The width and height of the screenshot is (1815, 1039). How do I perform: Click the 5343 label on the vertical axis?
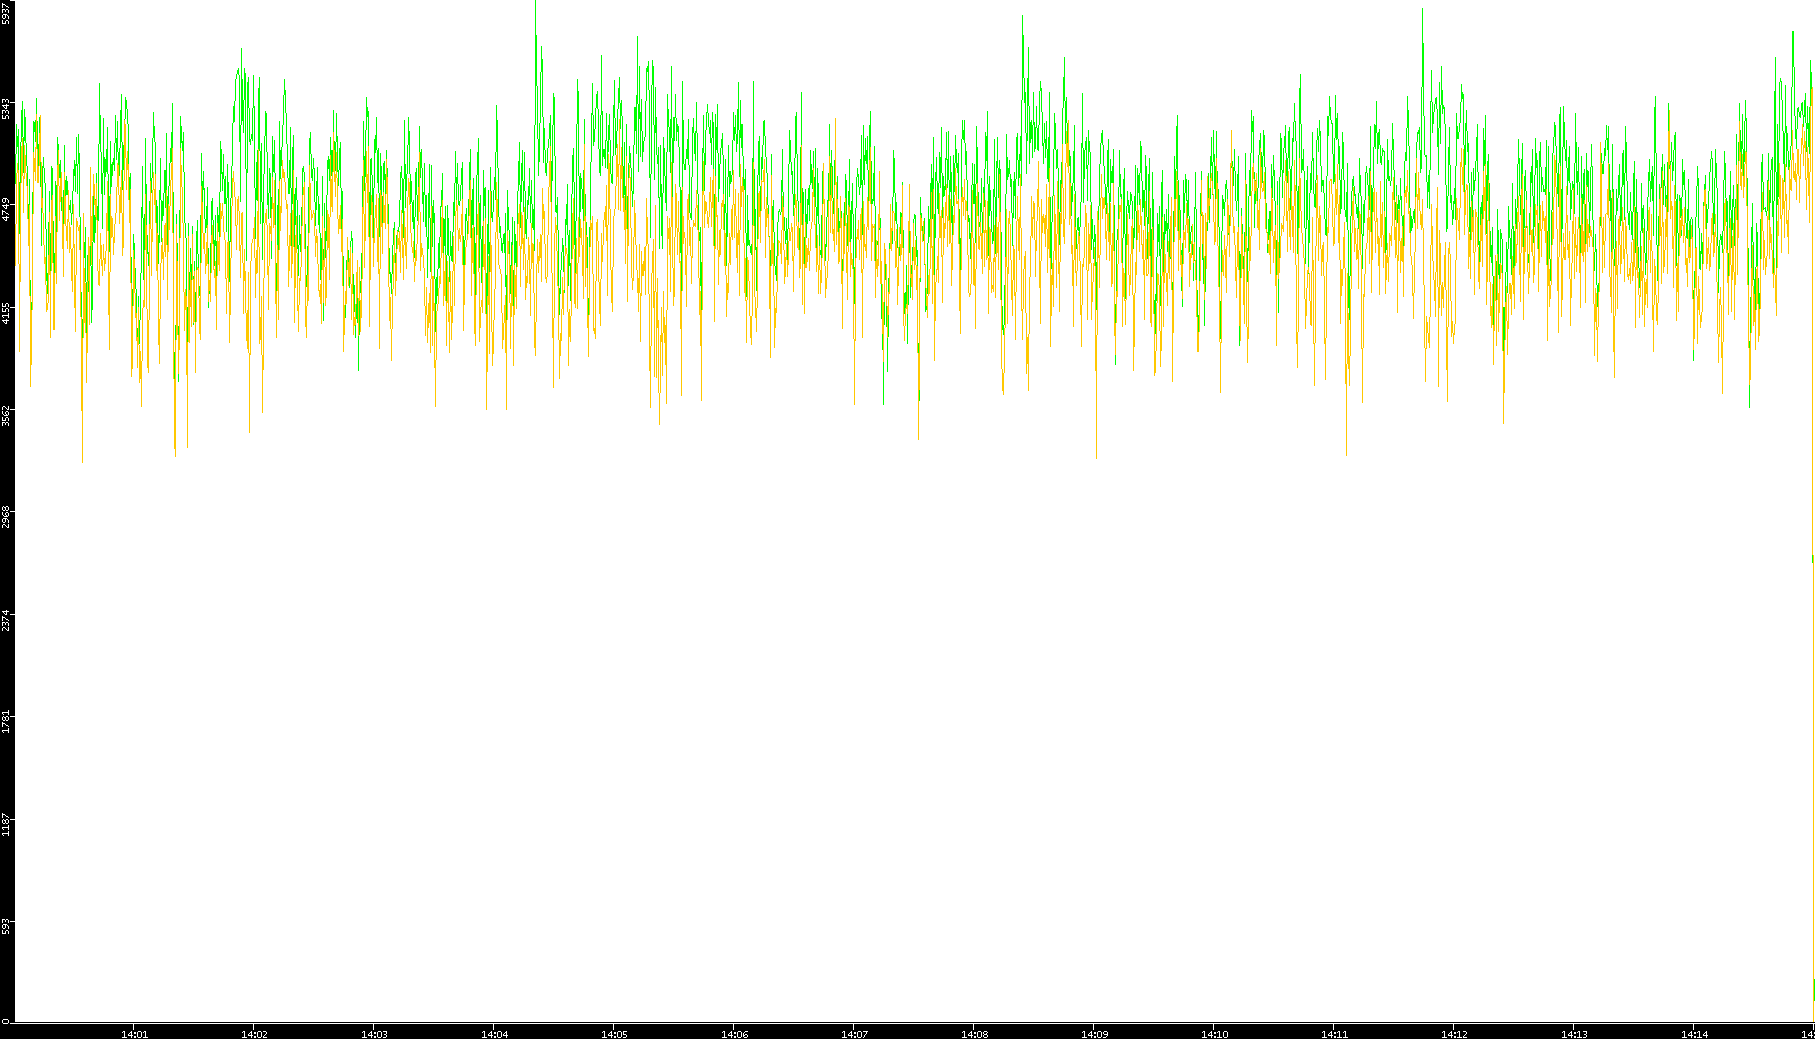pos(6,108)
